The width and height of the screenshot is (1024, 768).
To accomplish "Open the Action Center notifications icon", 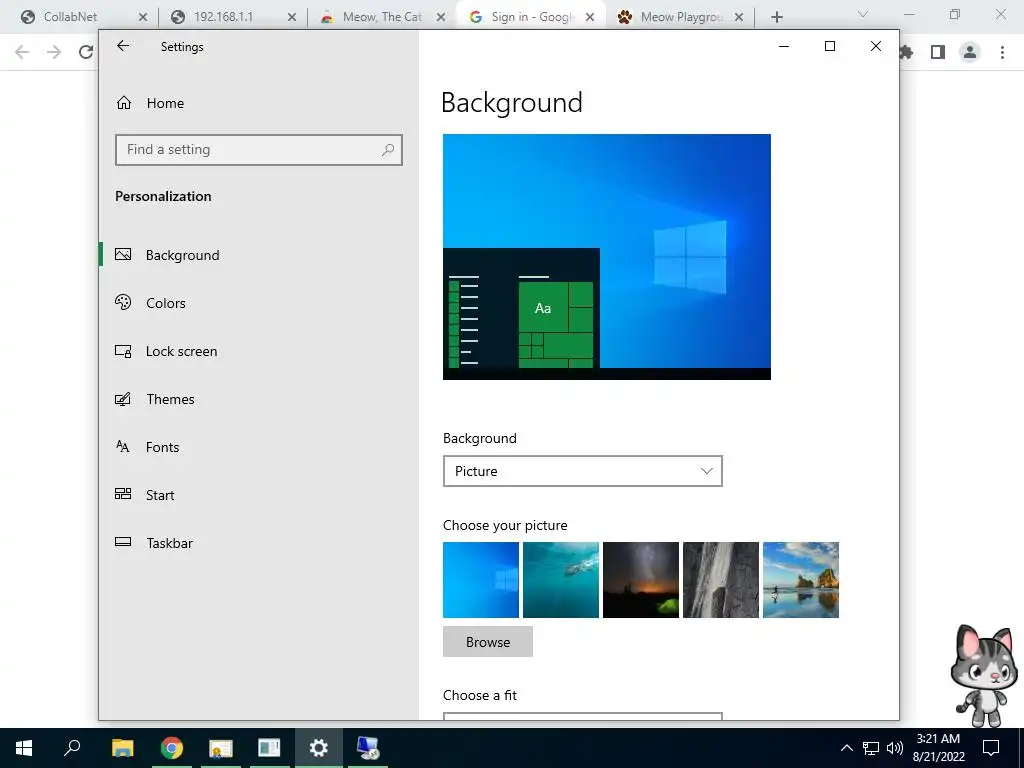I will click(x=991, y=748).
